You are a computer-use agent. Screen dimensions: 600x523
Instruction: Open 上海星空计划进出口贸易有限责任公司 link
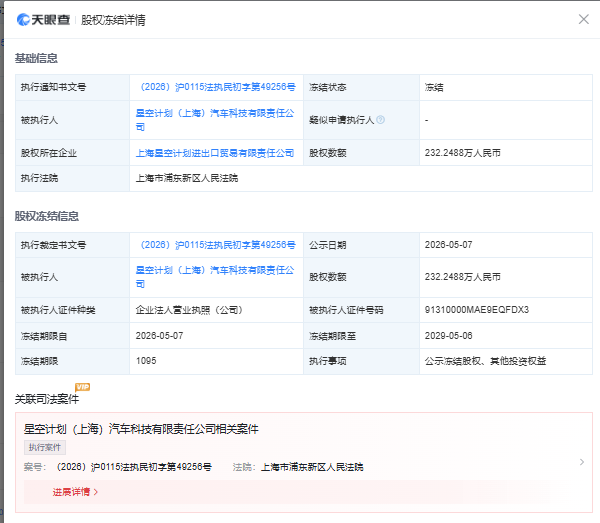(x=215, y=153)
